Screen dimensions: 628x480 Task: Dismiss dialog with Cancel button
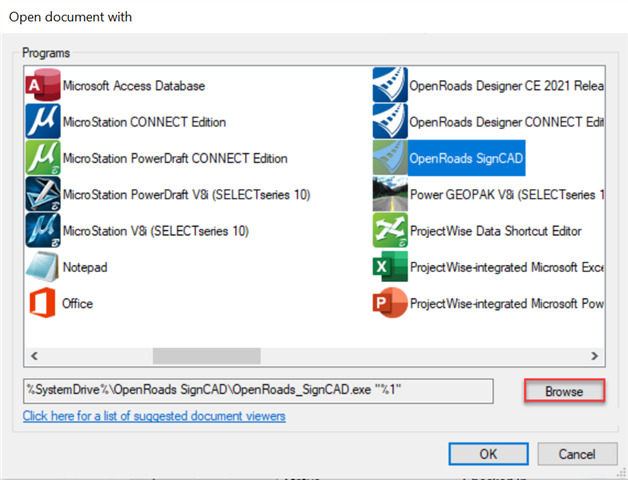(577, 454)
